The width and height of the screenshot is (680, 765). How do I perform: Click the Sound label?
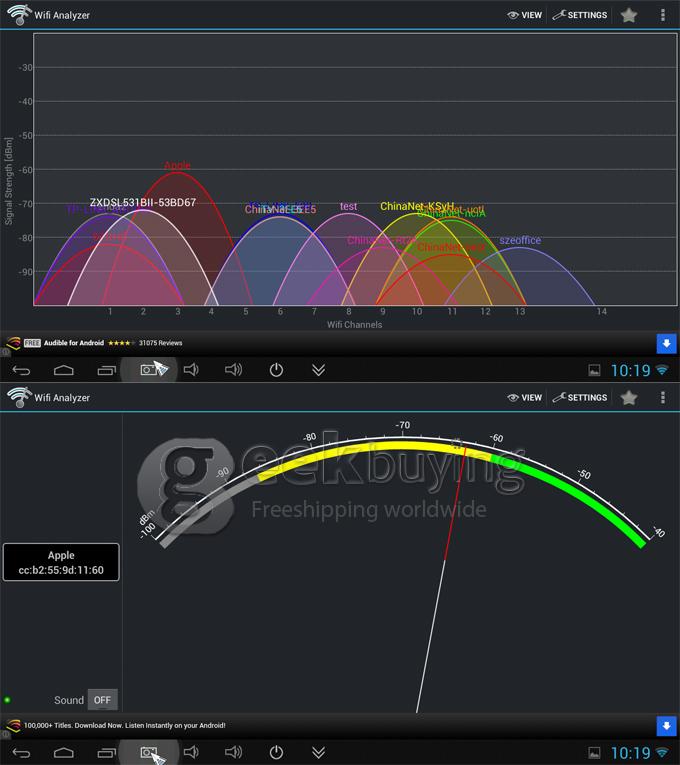[69, 700]
